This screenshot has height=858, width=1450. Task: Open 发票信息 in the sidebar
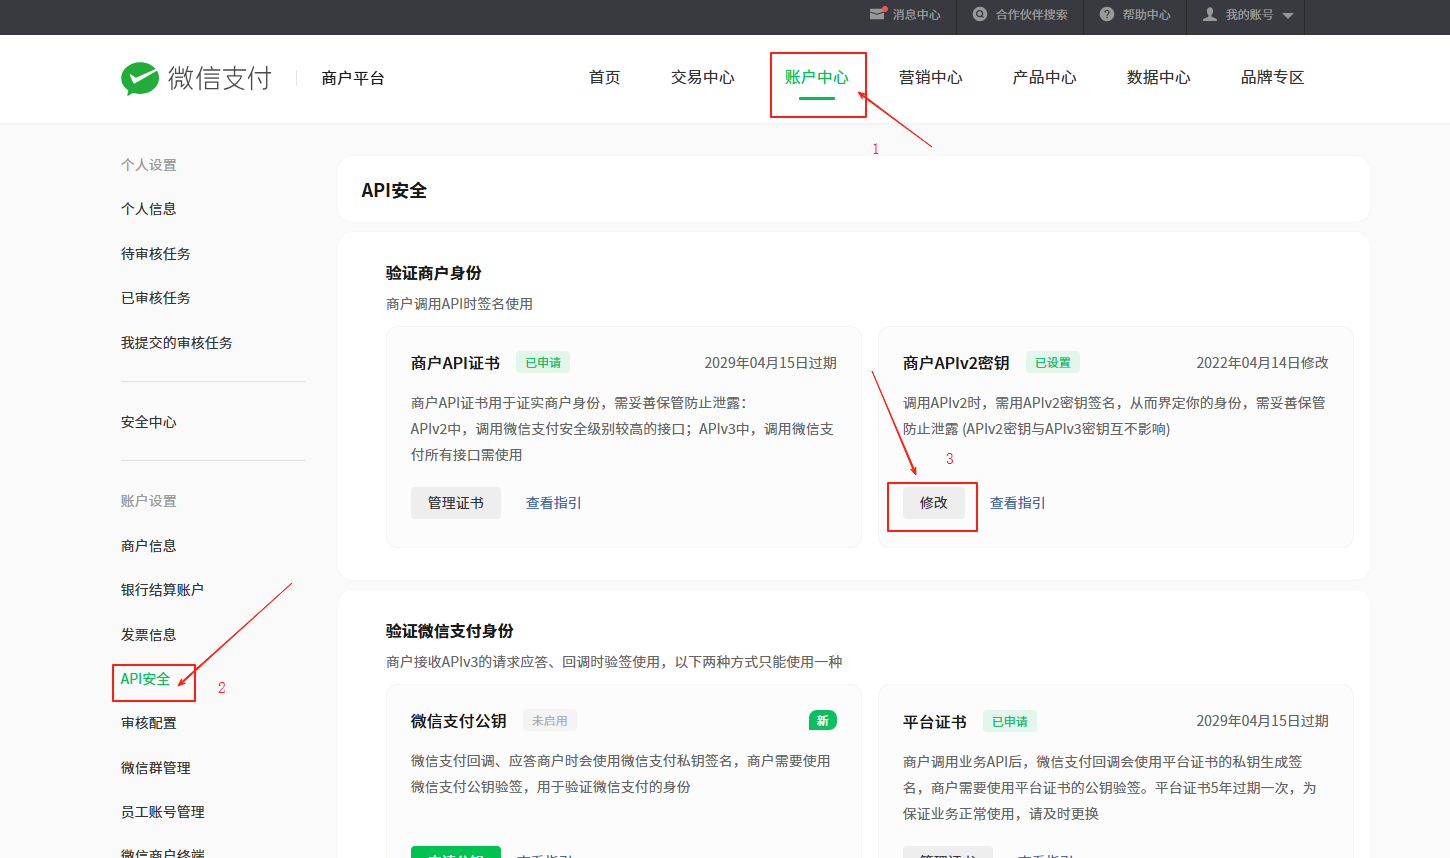tap(148, 635)
